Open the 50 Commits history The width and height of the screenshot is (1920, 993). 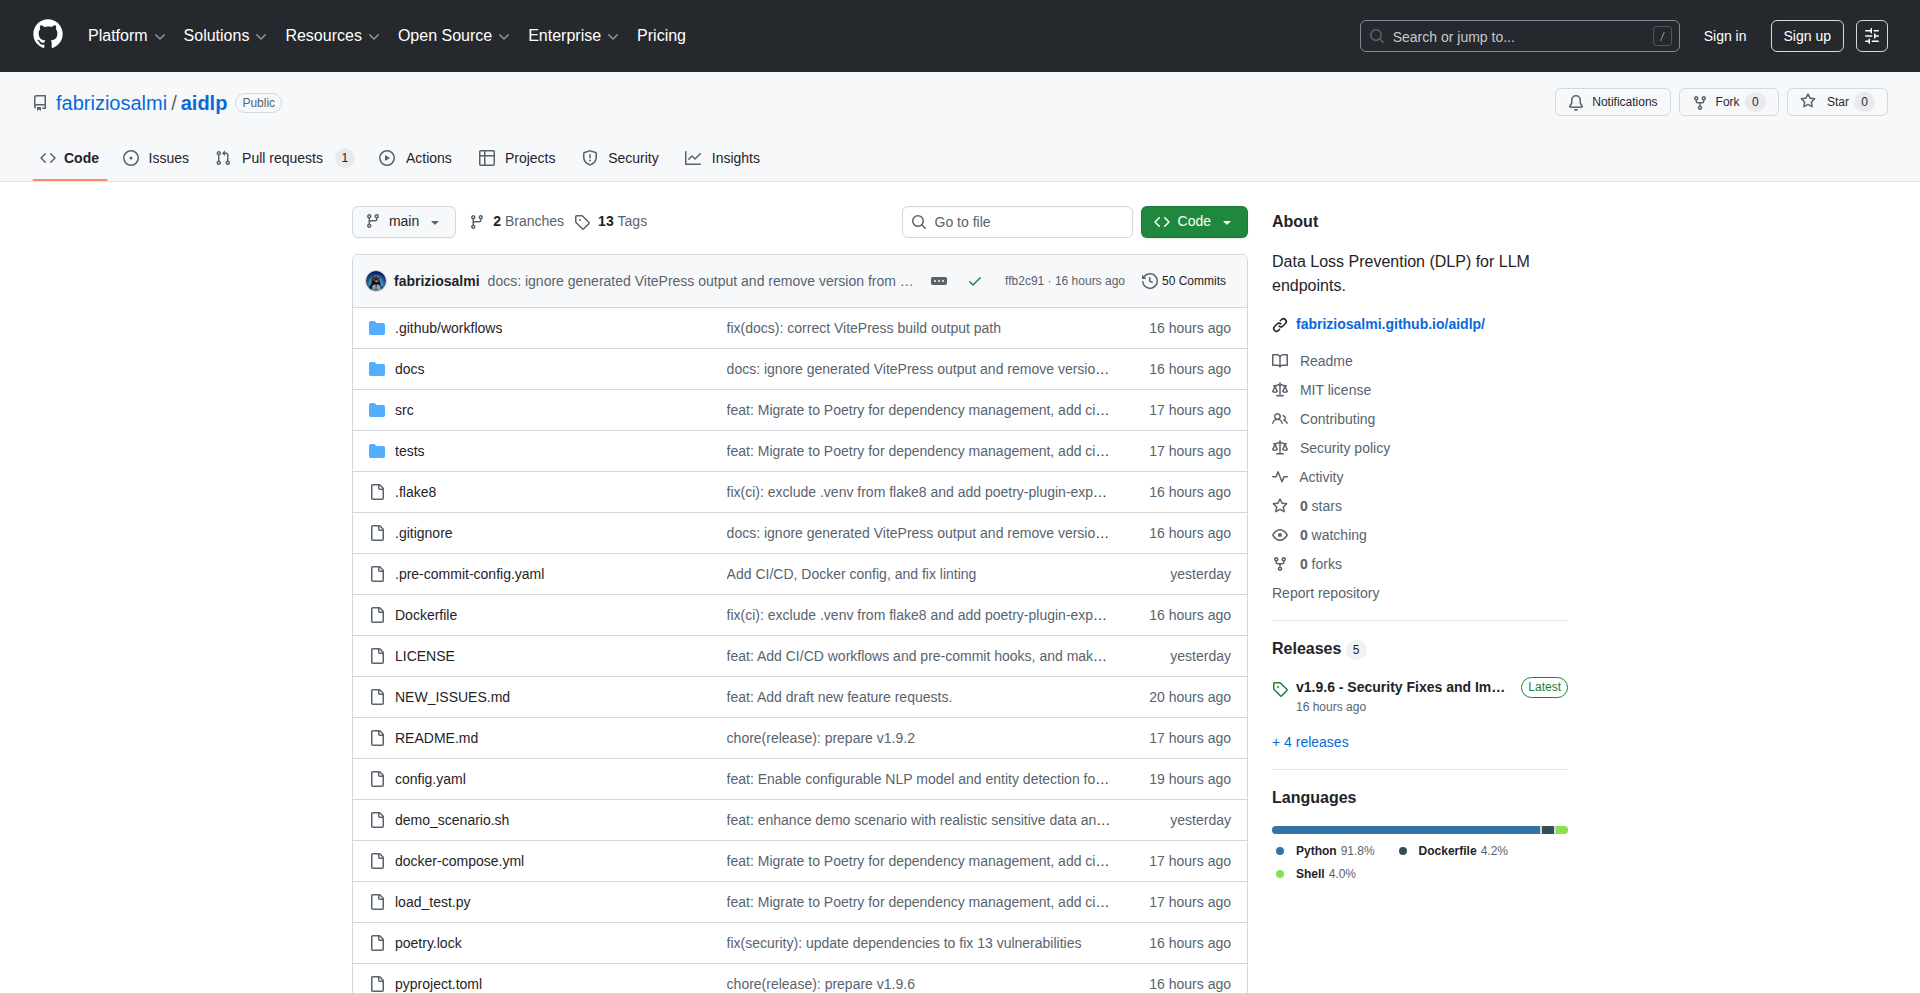1184,281
